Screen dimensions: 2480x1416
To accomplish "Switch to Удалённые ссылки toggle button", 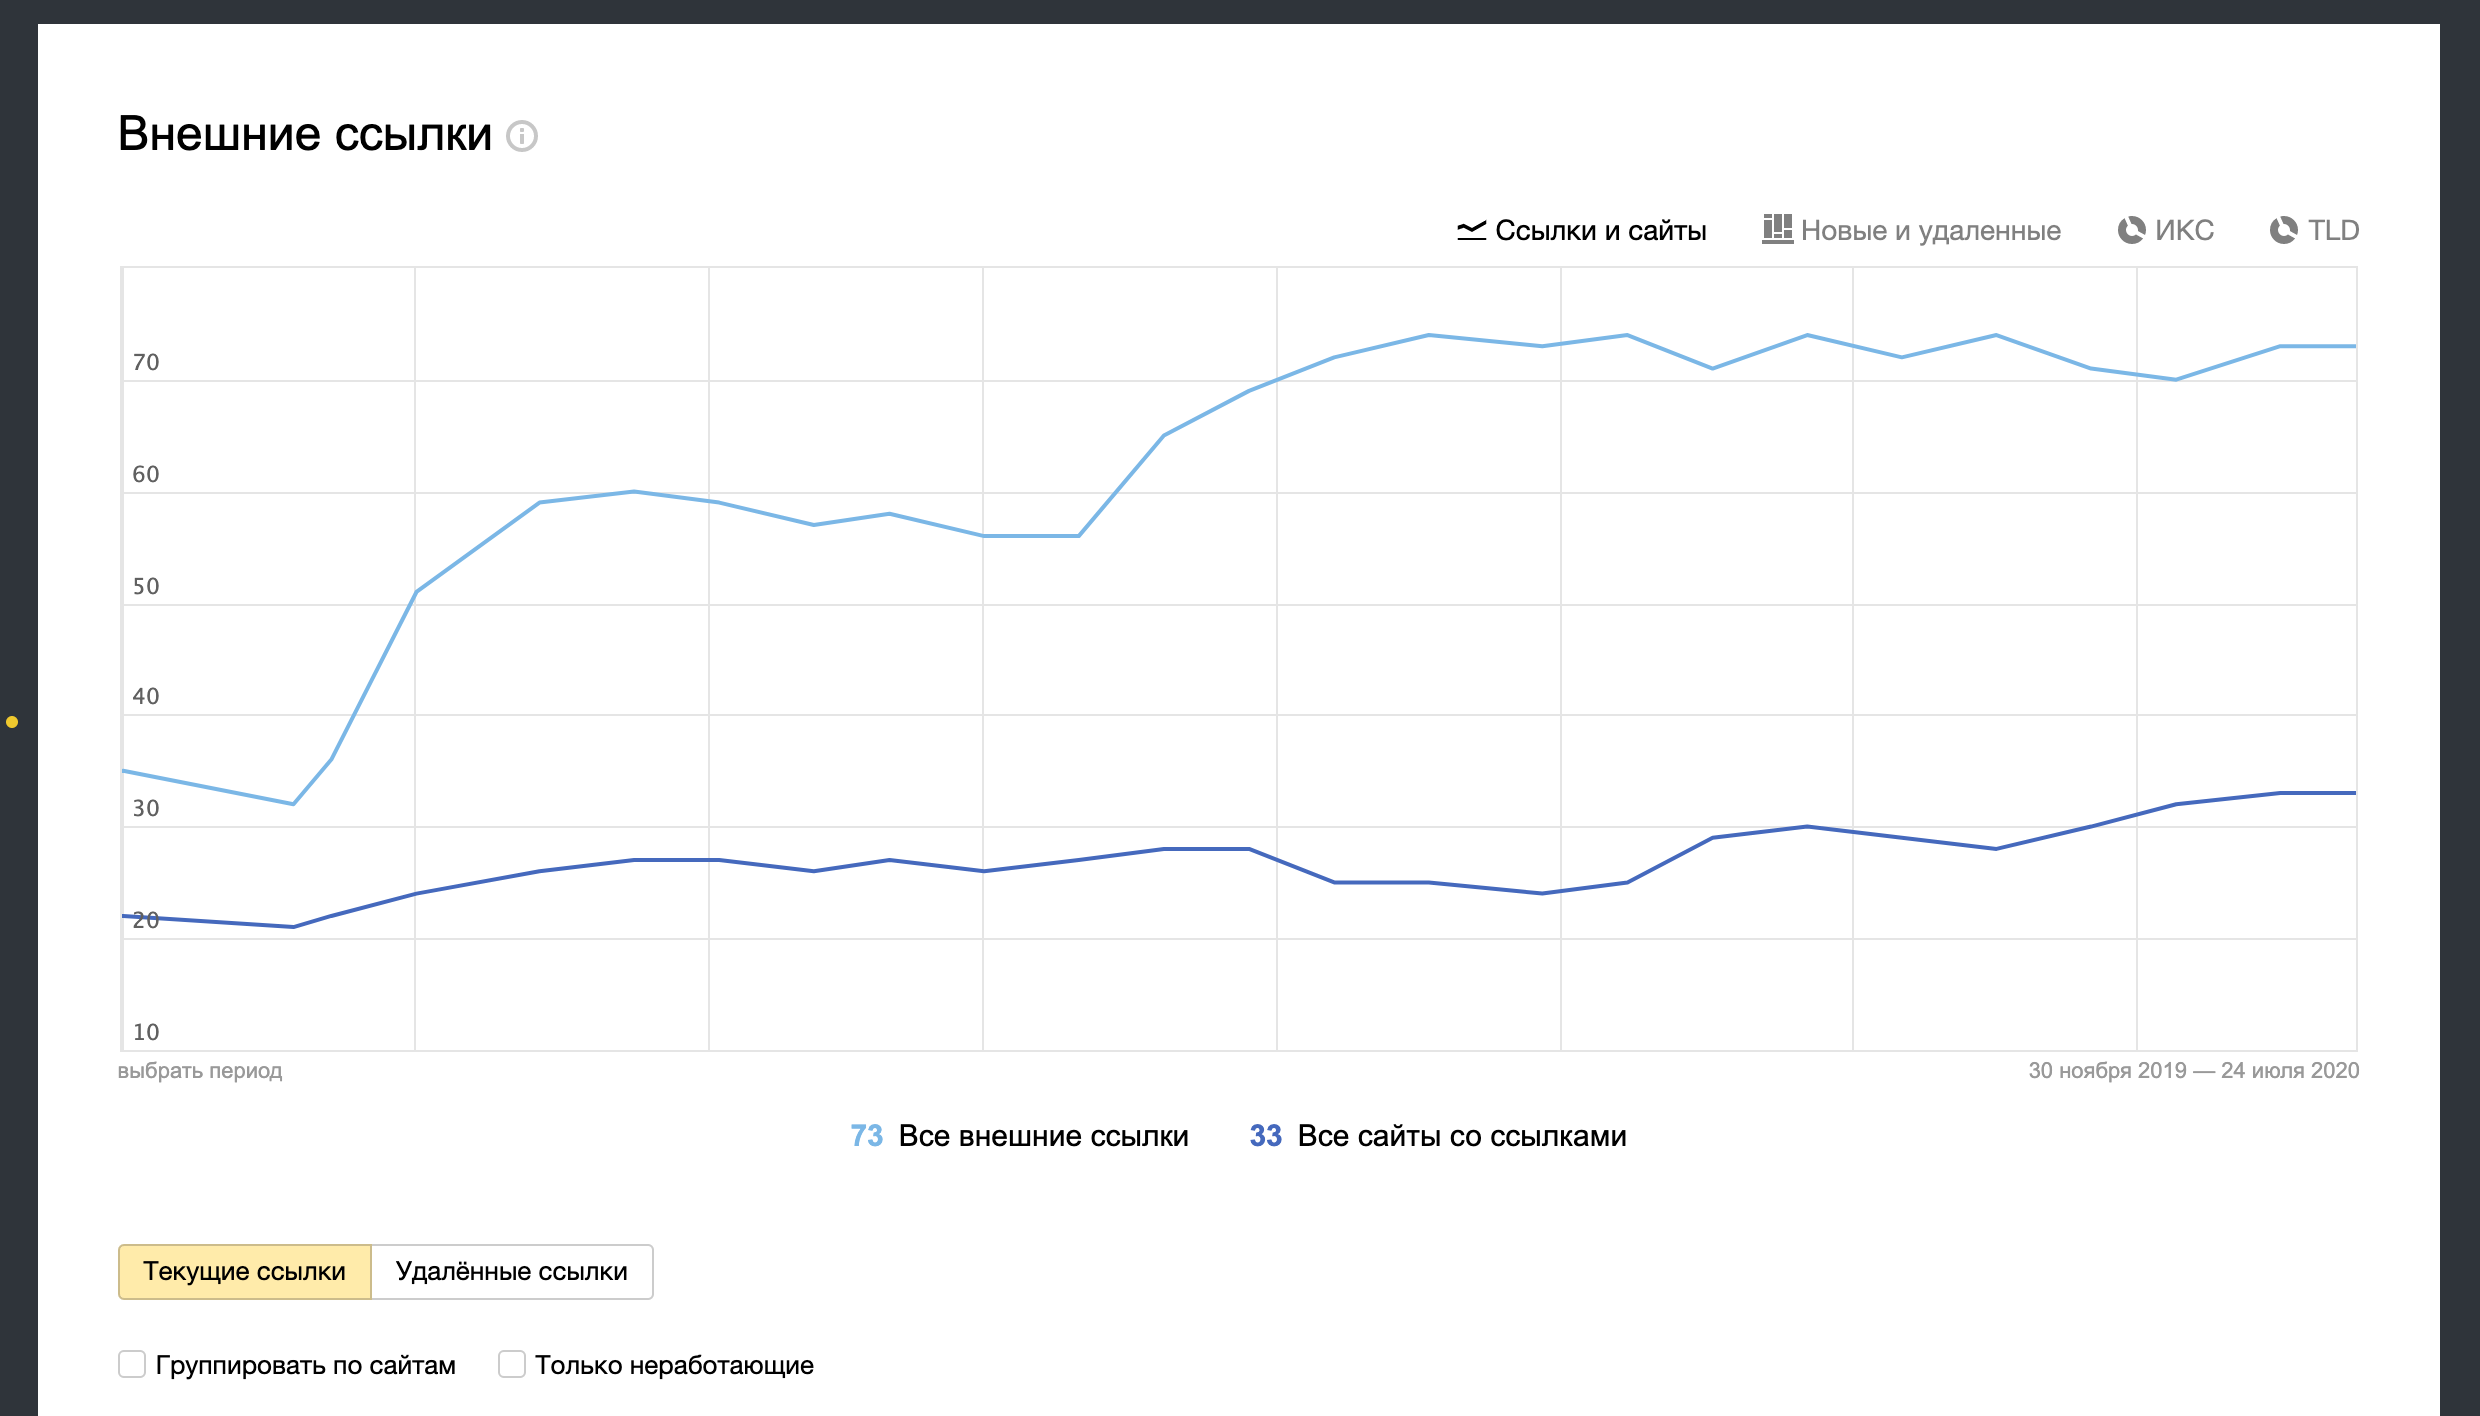I will pyautogui.click(x=511, y=1271).
